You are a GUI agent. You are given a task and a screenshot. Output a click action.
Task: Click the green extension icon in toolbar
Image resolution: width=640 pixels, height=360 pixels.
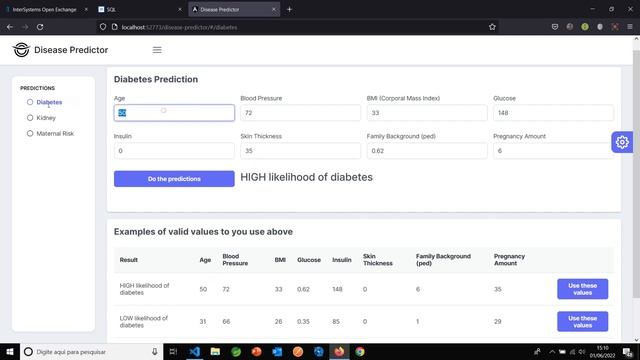[x=585, y=27]
